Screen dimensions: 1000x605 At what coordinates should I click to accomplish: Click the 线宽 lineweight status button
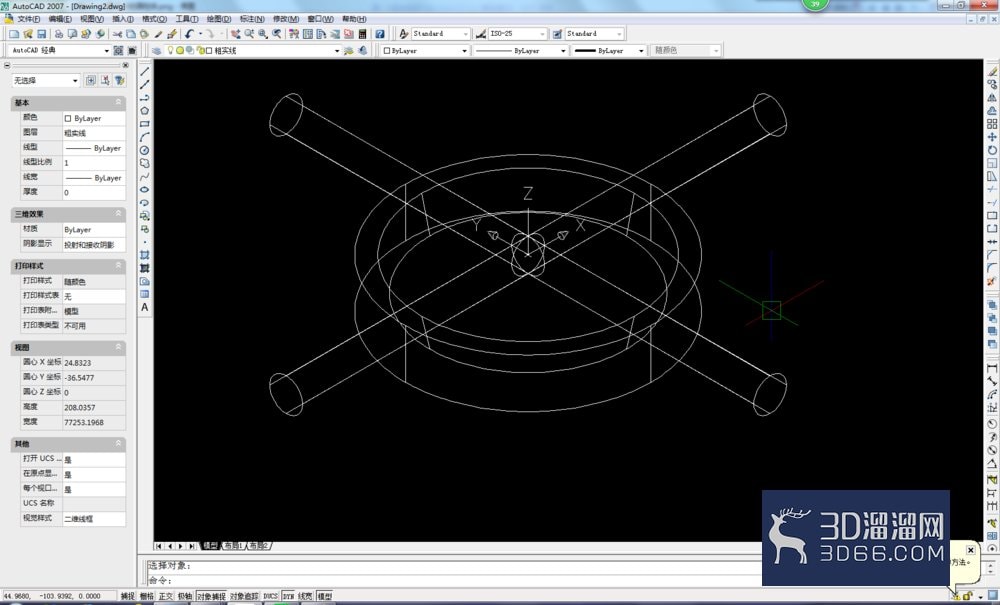click(305, 596)
